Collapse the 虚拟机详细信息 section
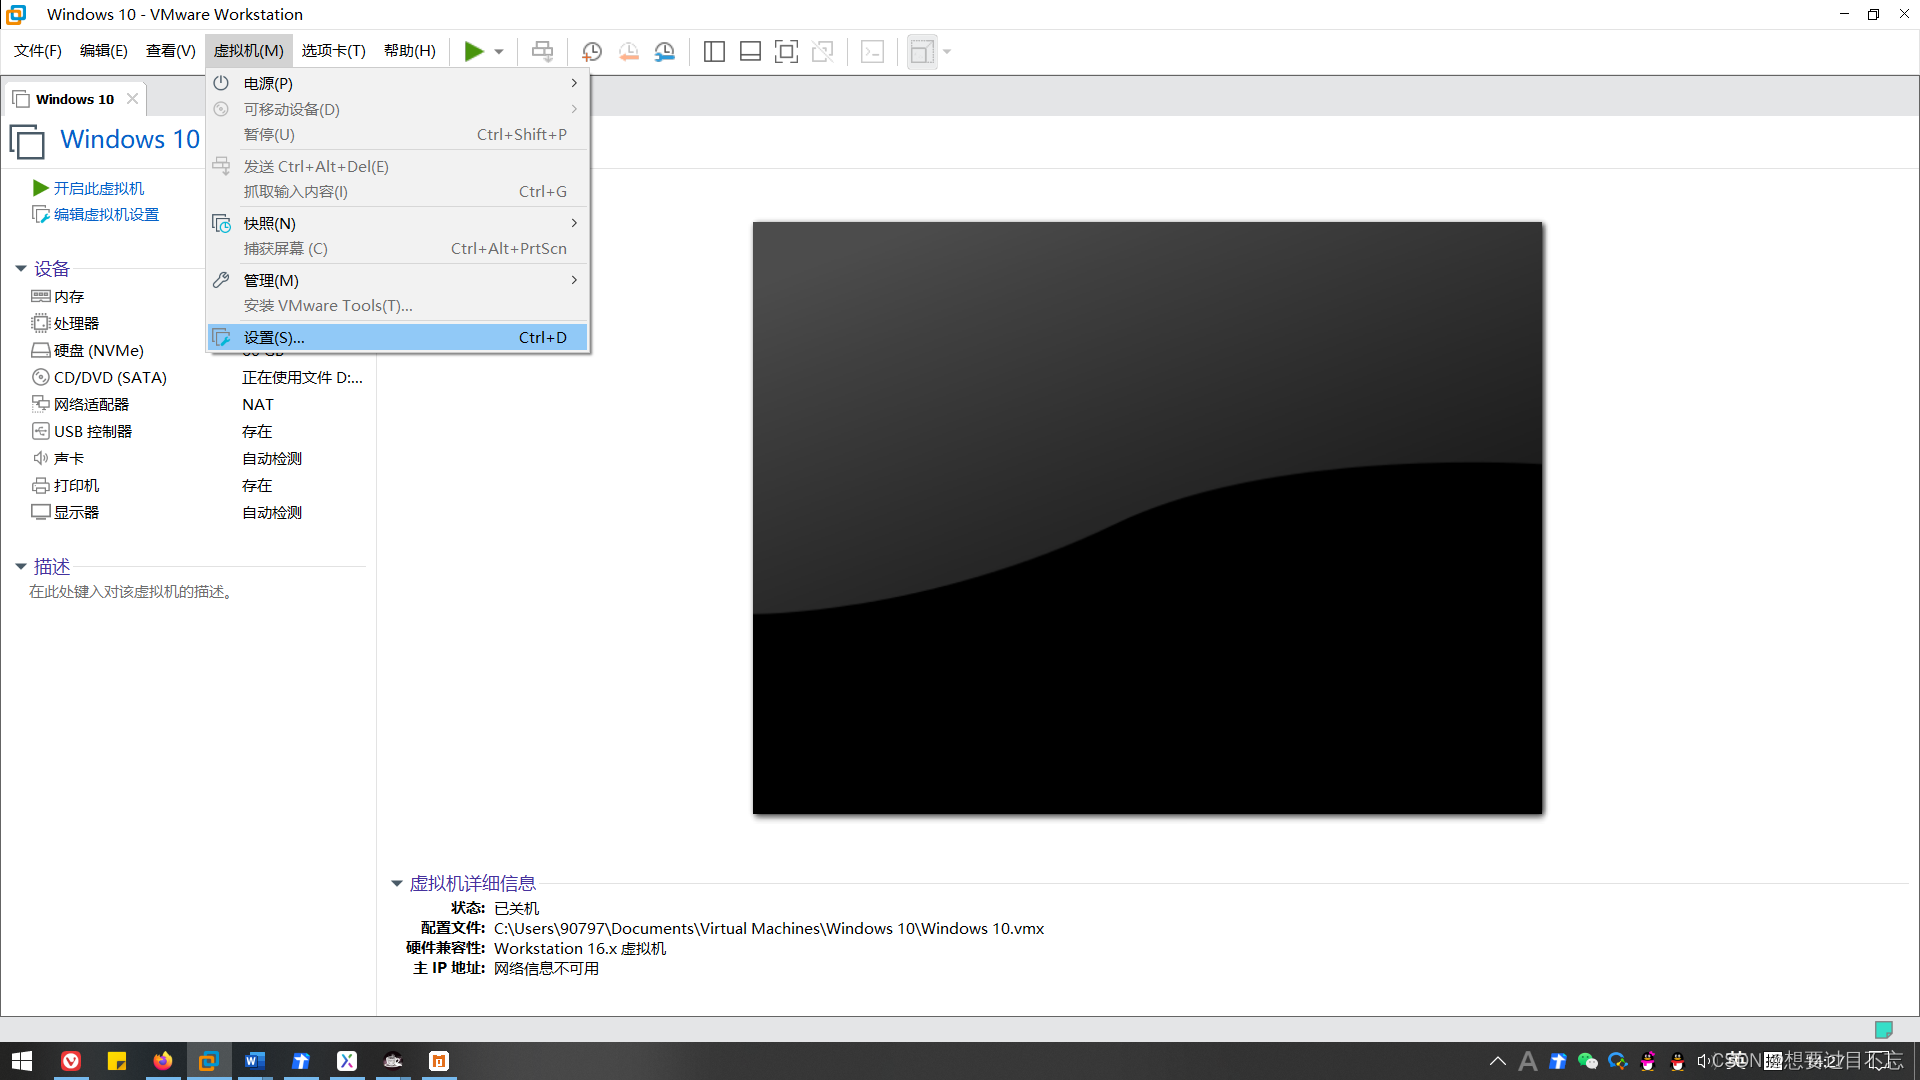Viewport: 1920px width, 1080px height. pos(397,883)
